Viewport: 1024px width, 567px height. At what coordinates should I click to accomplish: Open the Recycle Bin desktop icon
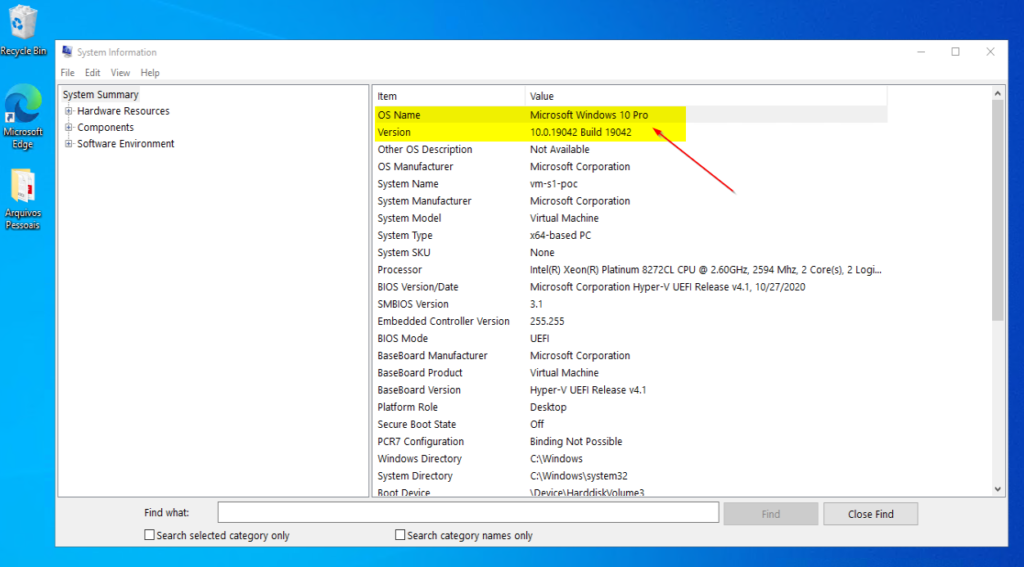click(24, 30)
